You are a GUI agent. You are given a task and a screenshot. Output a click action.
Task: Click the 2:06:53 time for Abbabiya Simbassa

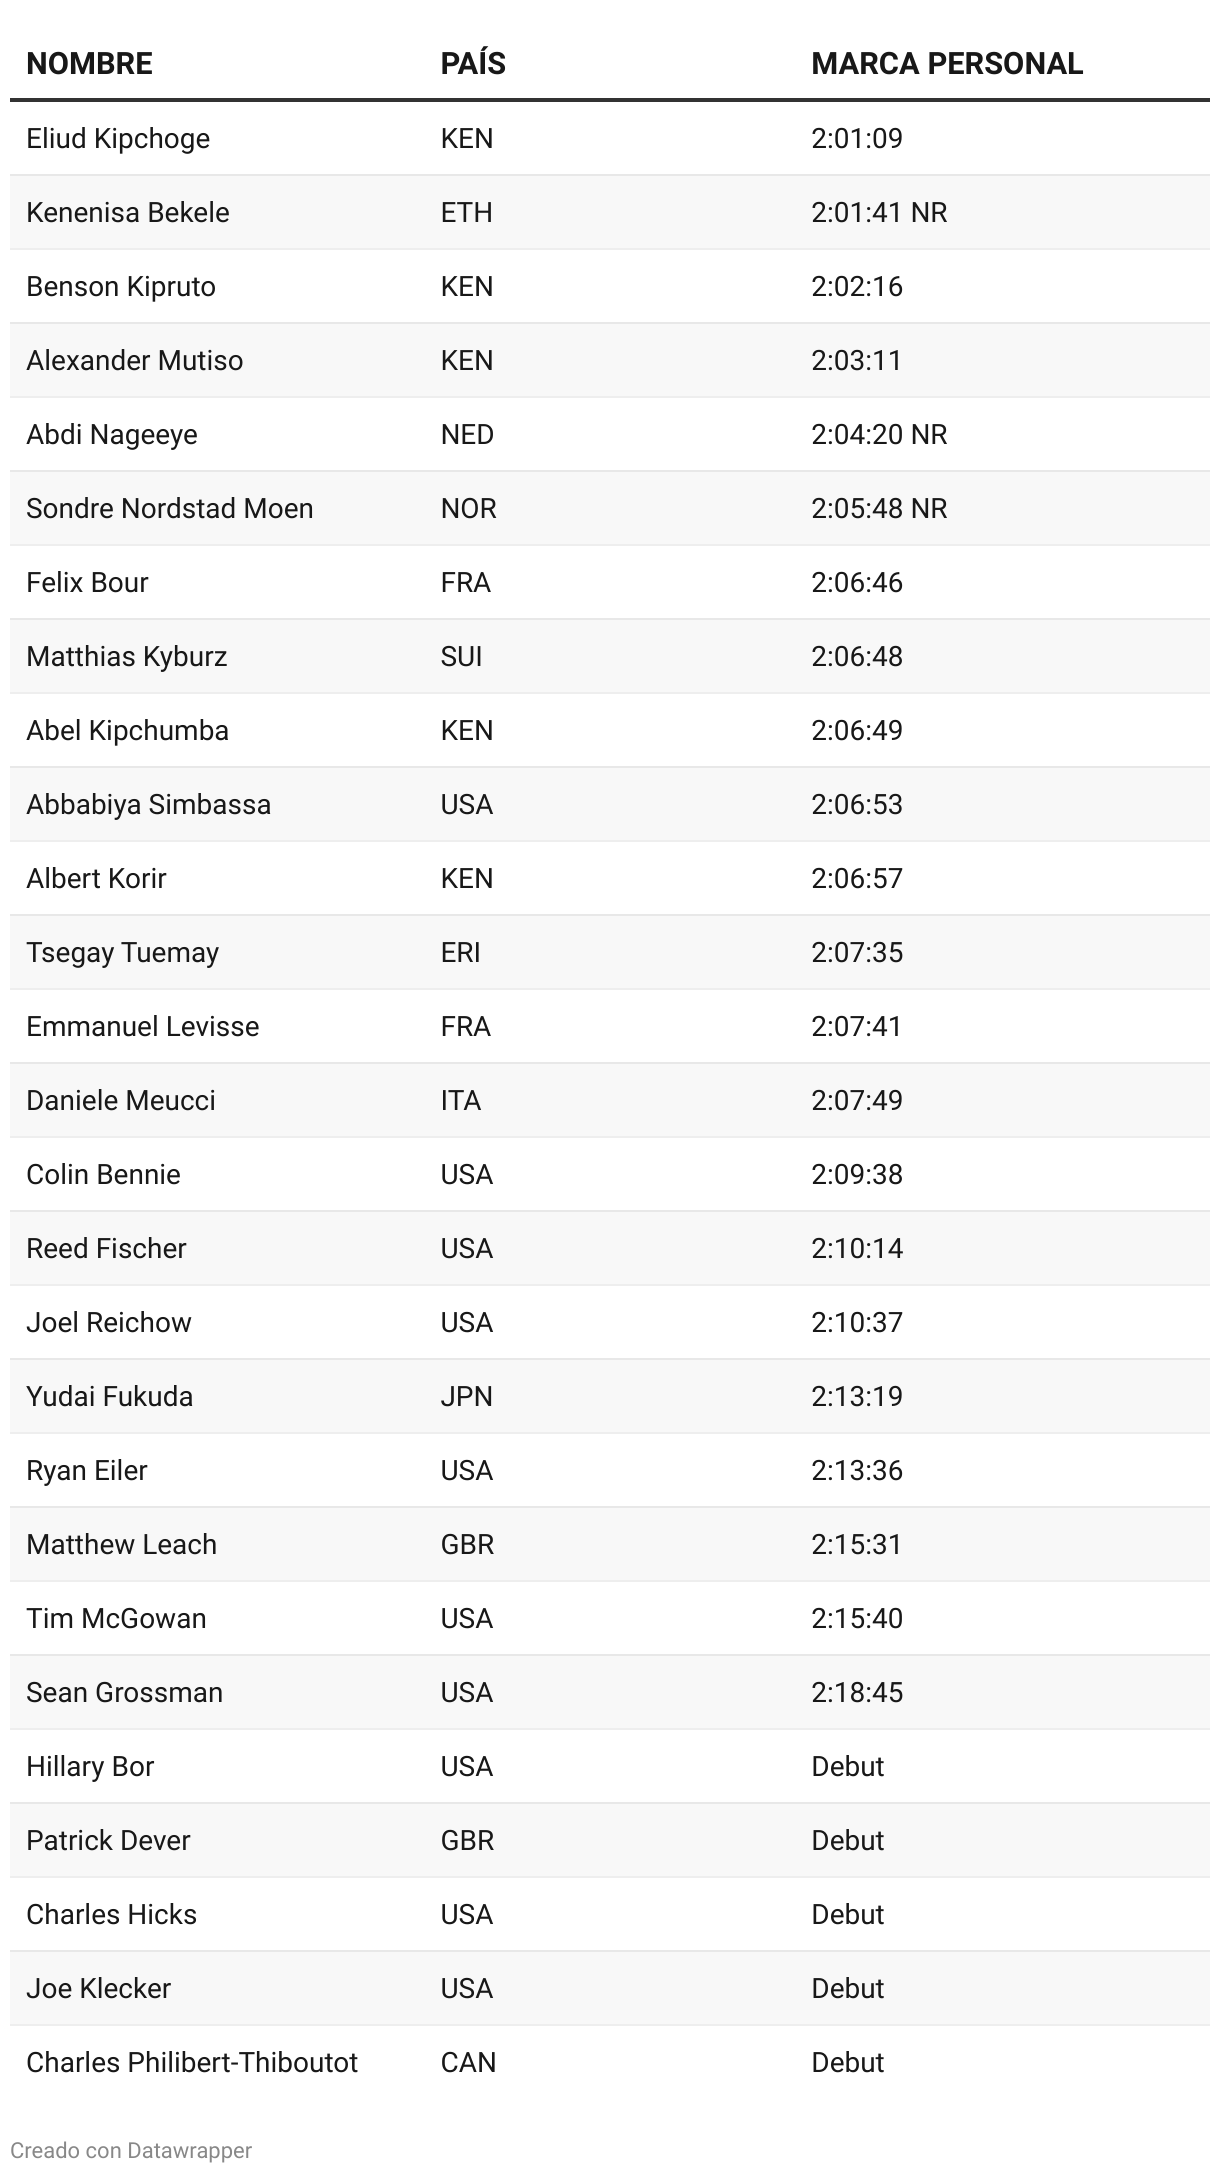point(857,804)
